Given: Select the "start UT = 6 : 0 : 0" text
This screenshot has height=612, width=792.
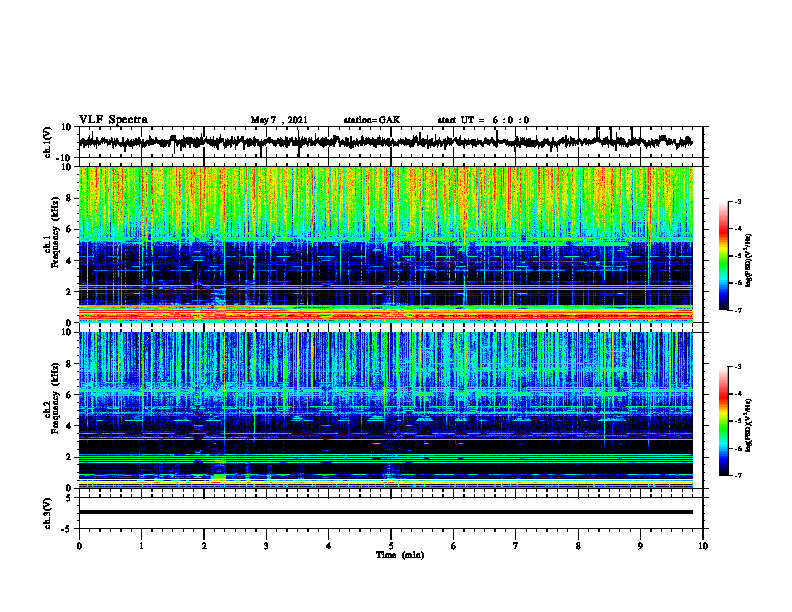Looking at the screenshot, I should point(483,120).
